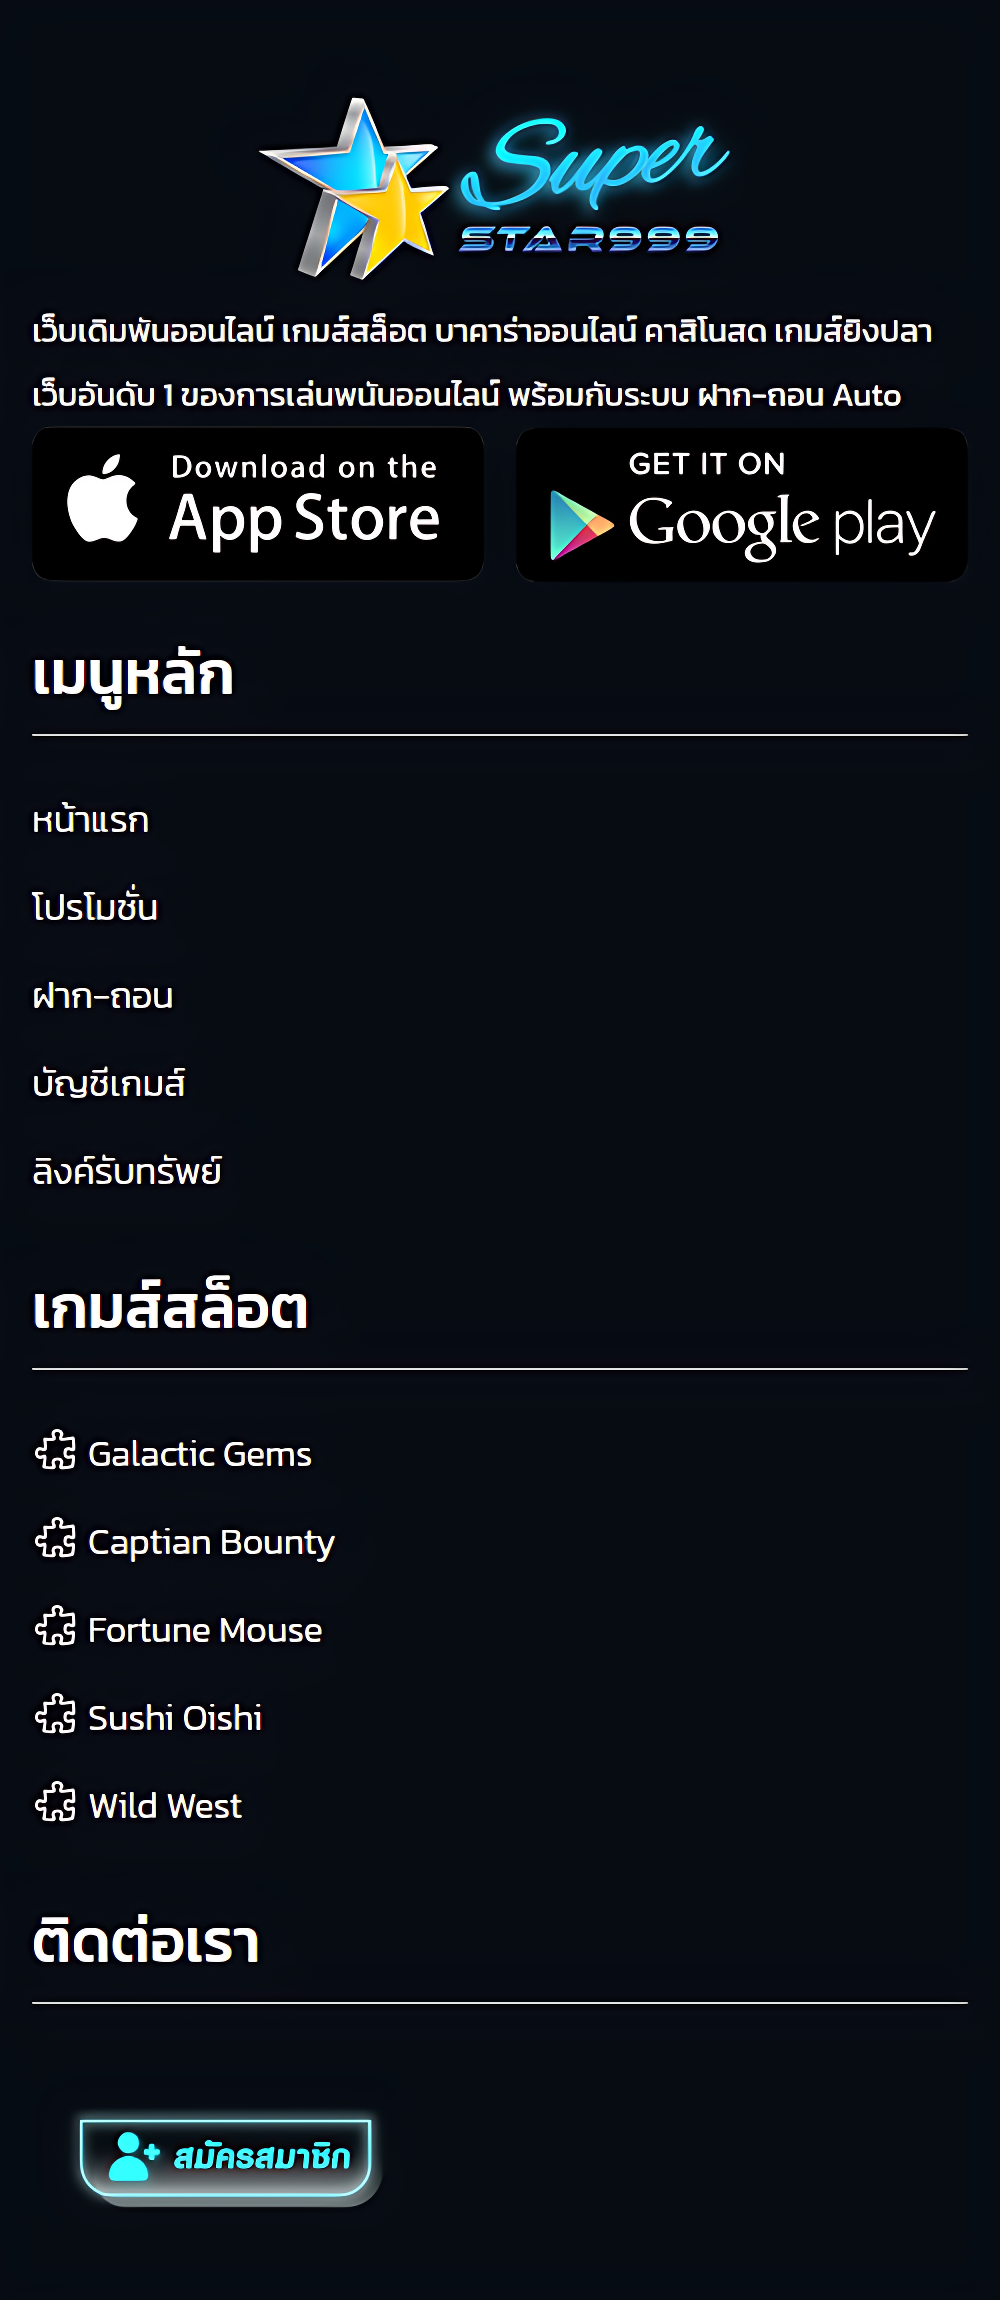Tap the Google Play triangle icon
This screenshot has height=2300, width=1000.
tap(580, 525)
